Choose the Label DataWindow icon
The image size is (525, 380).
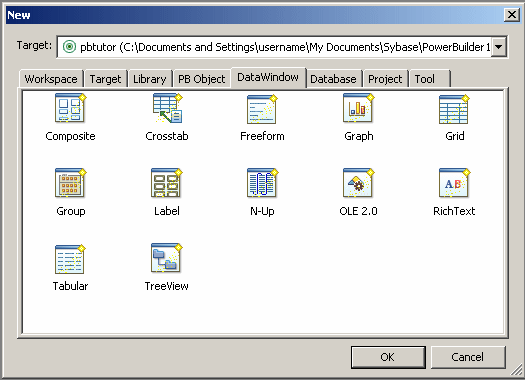167,183
